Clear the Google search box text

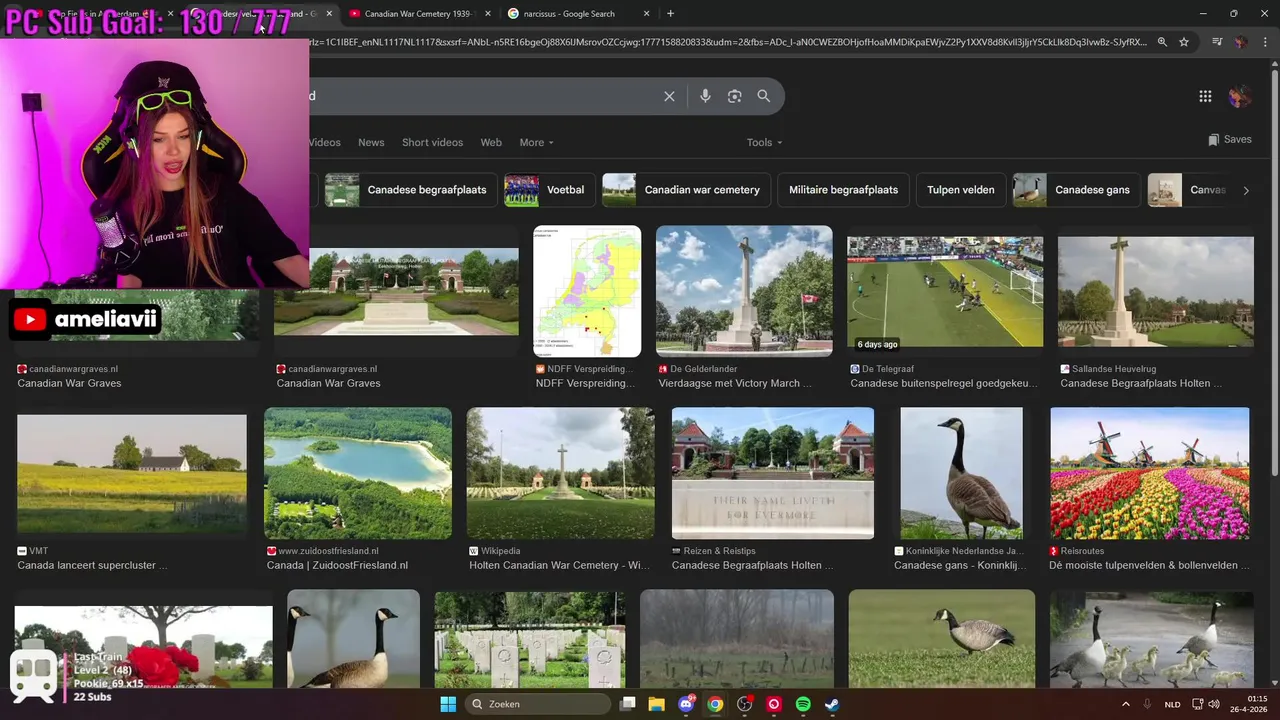pyautogui.click(x=669, y=96)
